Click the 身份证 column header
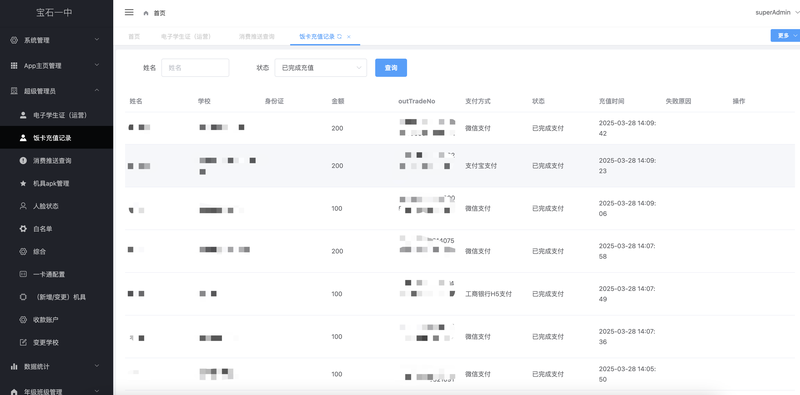The height and width of the screenshot is (395, 800). [x=274, y=101]
